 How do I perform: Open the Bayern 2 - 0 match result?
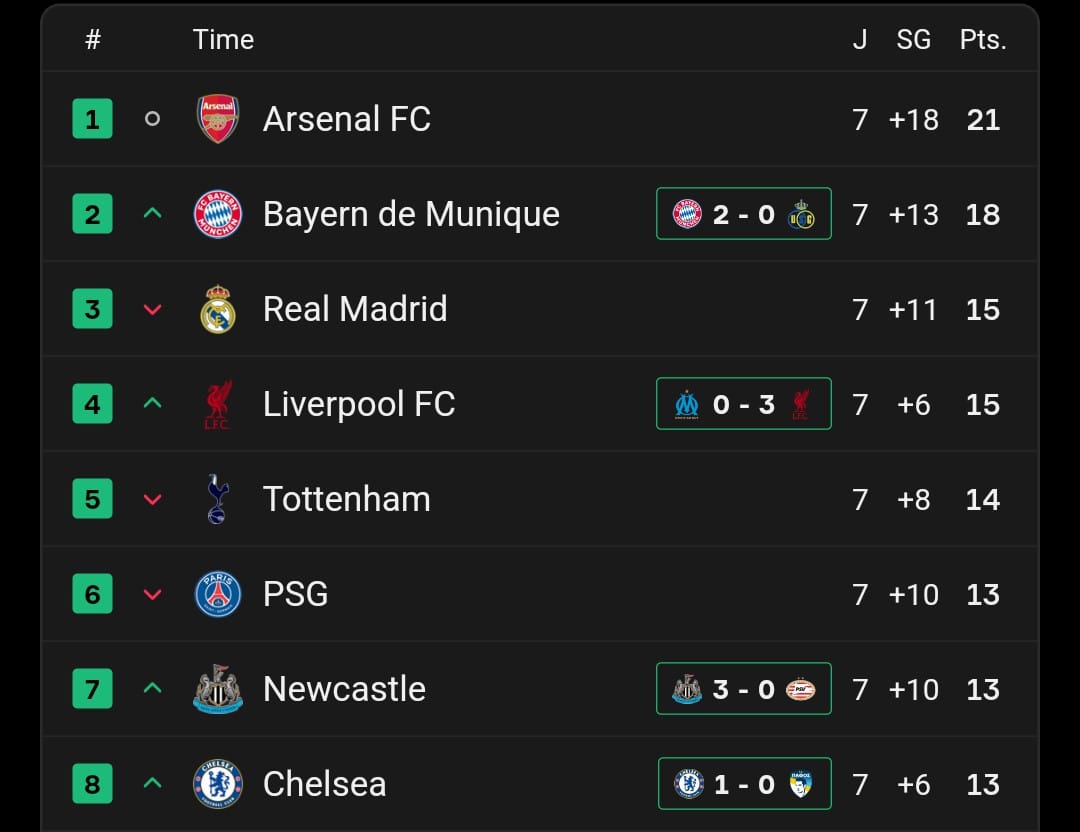(743, 214)
